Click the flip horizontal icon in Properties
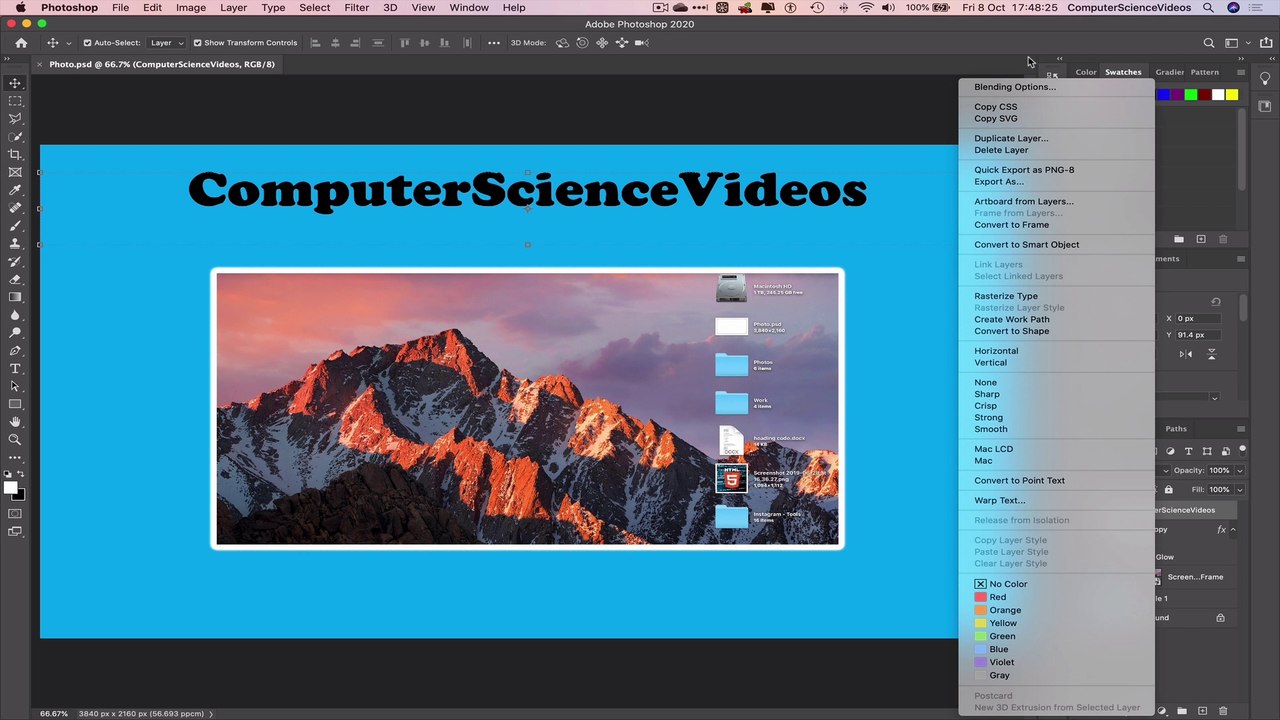The image size is (1280, 720). tap(1186, 354)
